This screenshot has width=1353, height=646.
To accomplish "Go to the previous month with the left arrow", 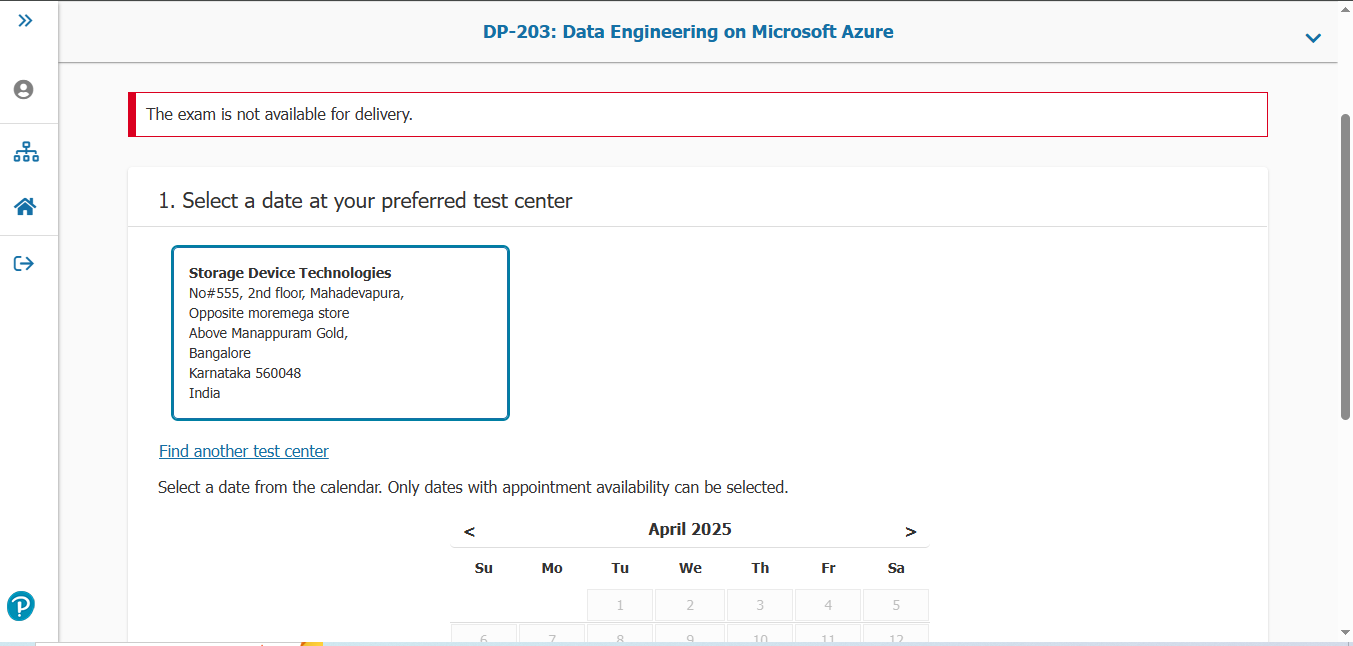I will coord(469,531).
